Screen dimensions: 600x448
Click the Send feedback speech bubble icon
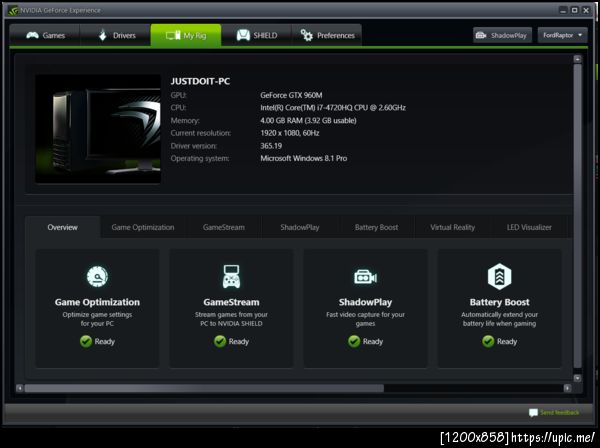(x=533, y=413)
